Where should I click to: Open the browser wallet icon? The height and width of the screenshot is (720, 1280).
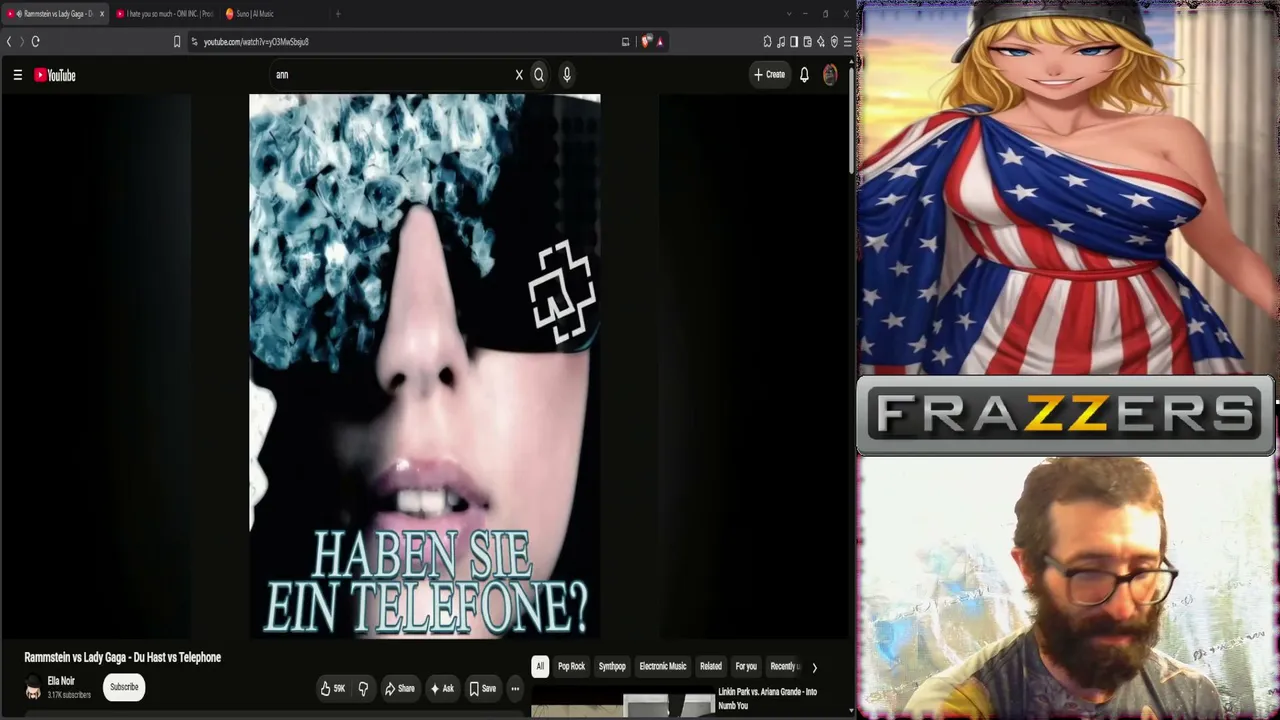point(807,41)
